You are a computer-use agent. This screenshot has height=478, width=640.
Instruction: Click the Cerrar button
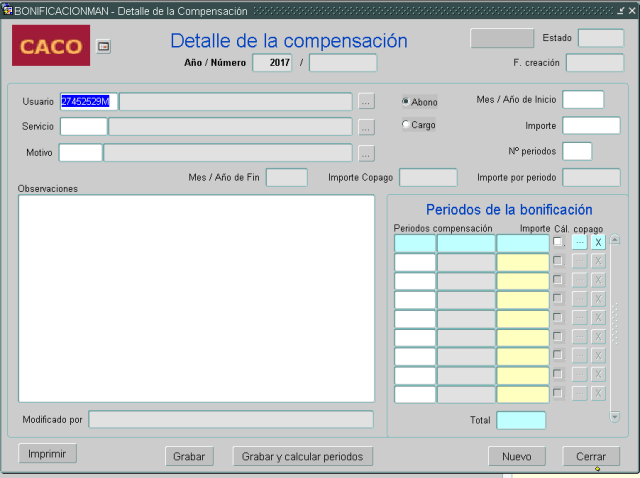coord(591,456)
